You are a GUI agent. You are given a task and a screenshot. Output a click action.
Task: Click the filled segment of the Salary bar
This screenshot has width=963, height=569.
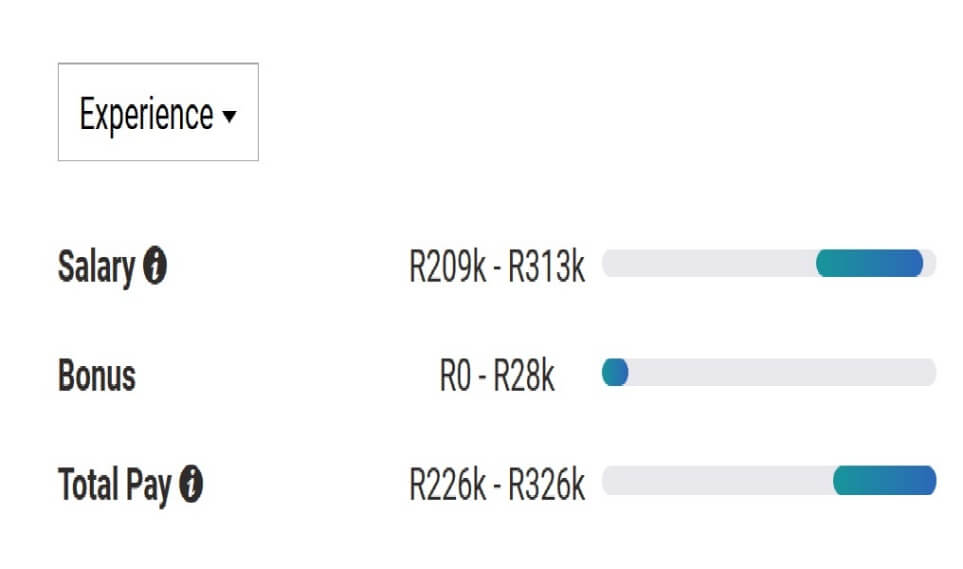(869, 263)
